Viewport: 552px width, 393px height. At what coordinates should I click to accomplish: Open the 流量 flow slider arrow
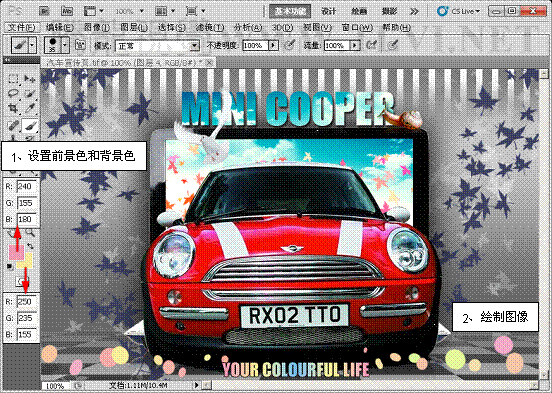[355, 45]
